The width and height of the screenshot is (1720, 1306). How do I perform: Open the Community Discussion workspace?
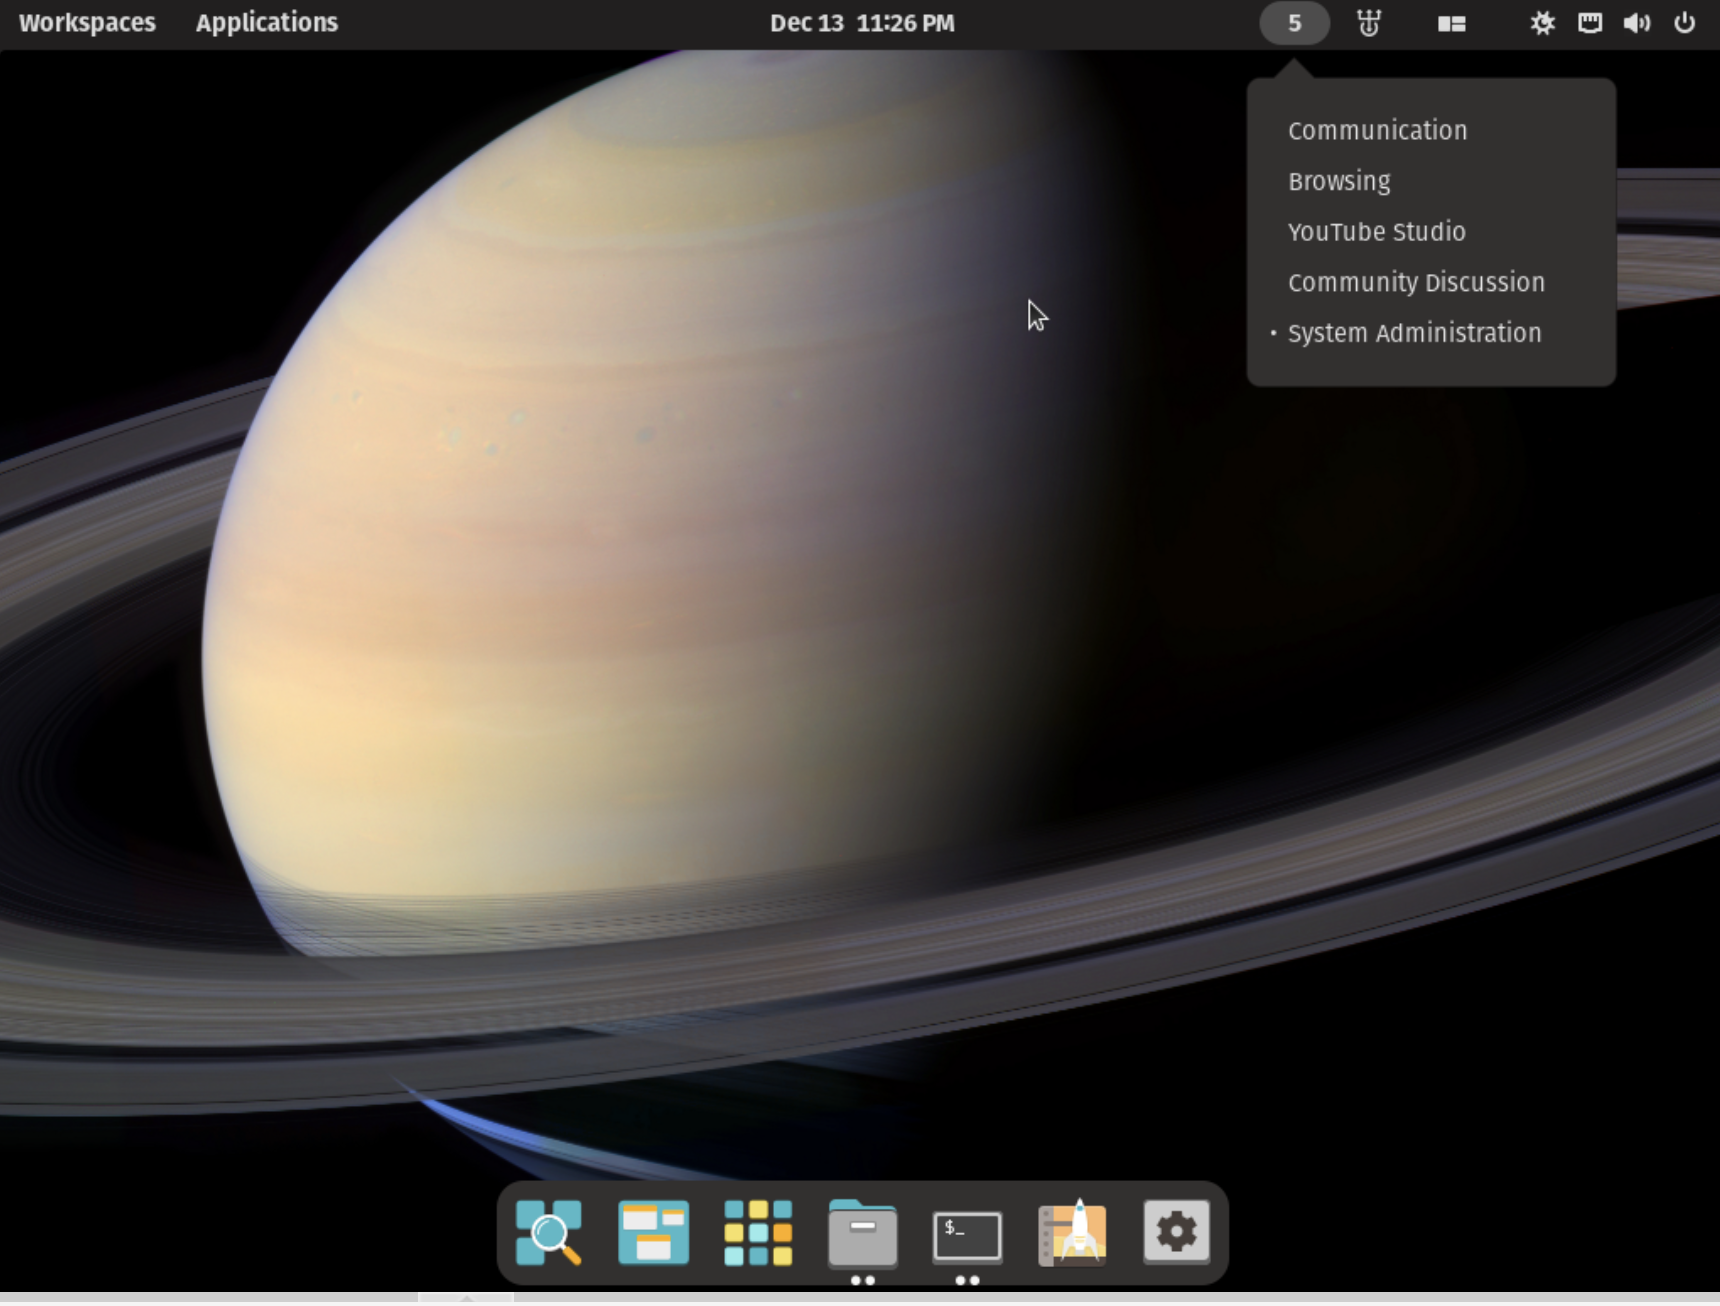coord(1416,282)
